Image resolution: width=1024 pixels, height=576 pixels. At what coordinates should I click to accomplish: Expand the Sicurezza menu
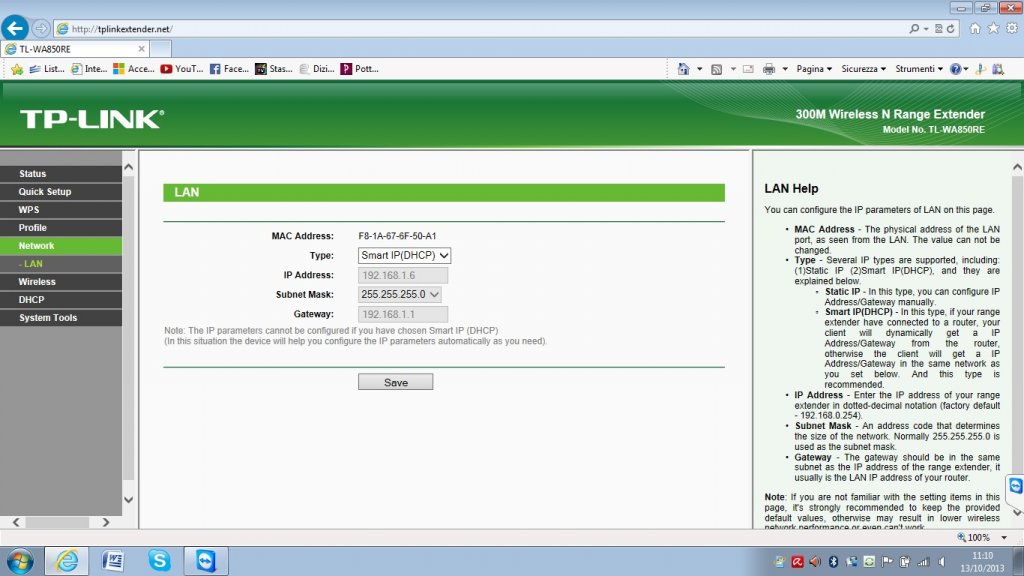point(863,69)
